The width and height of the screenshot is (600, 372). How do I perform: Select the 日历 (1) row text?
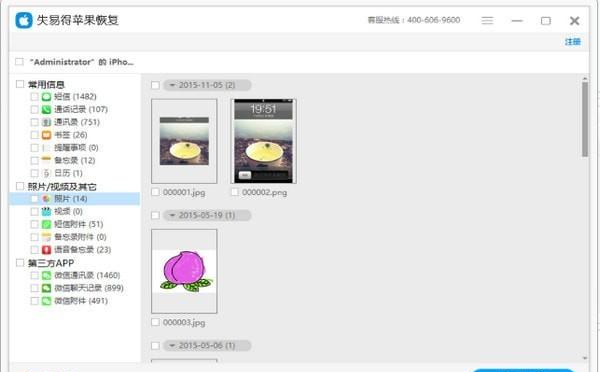[x=68, y=173]
